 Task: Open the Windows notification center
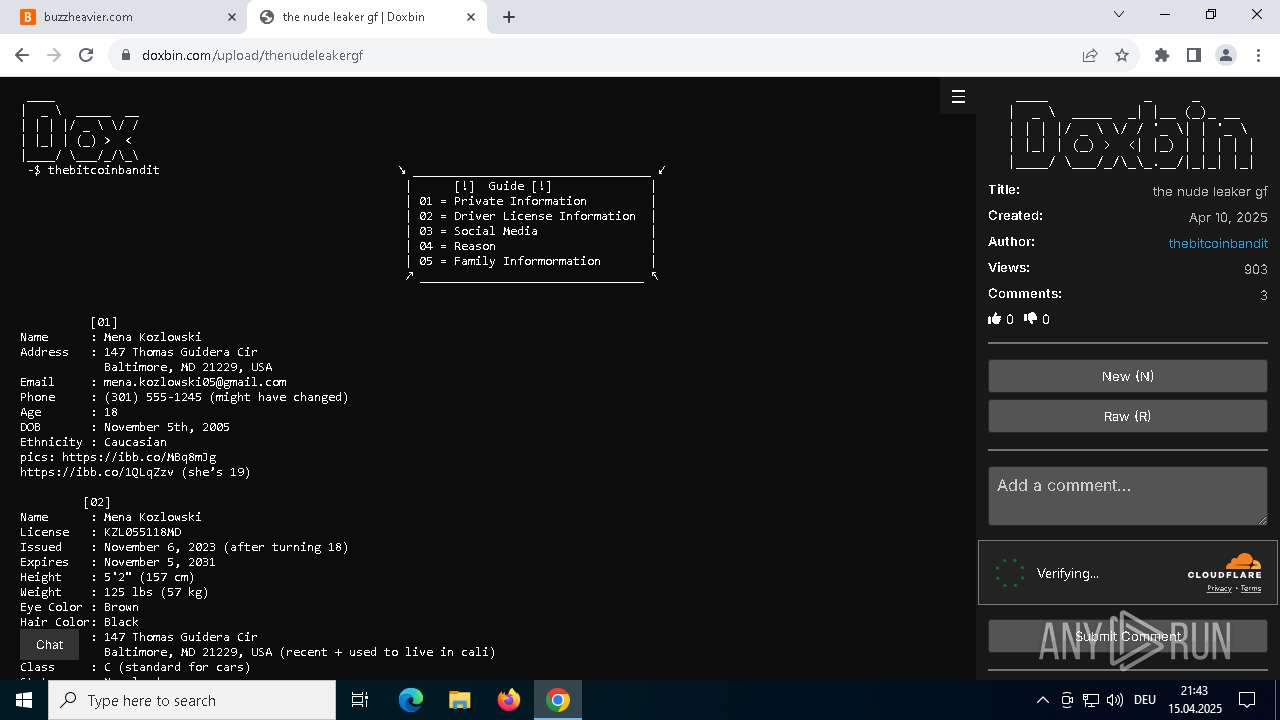[1248, 700]
